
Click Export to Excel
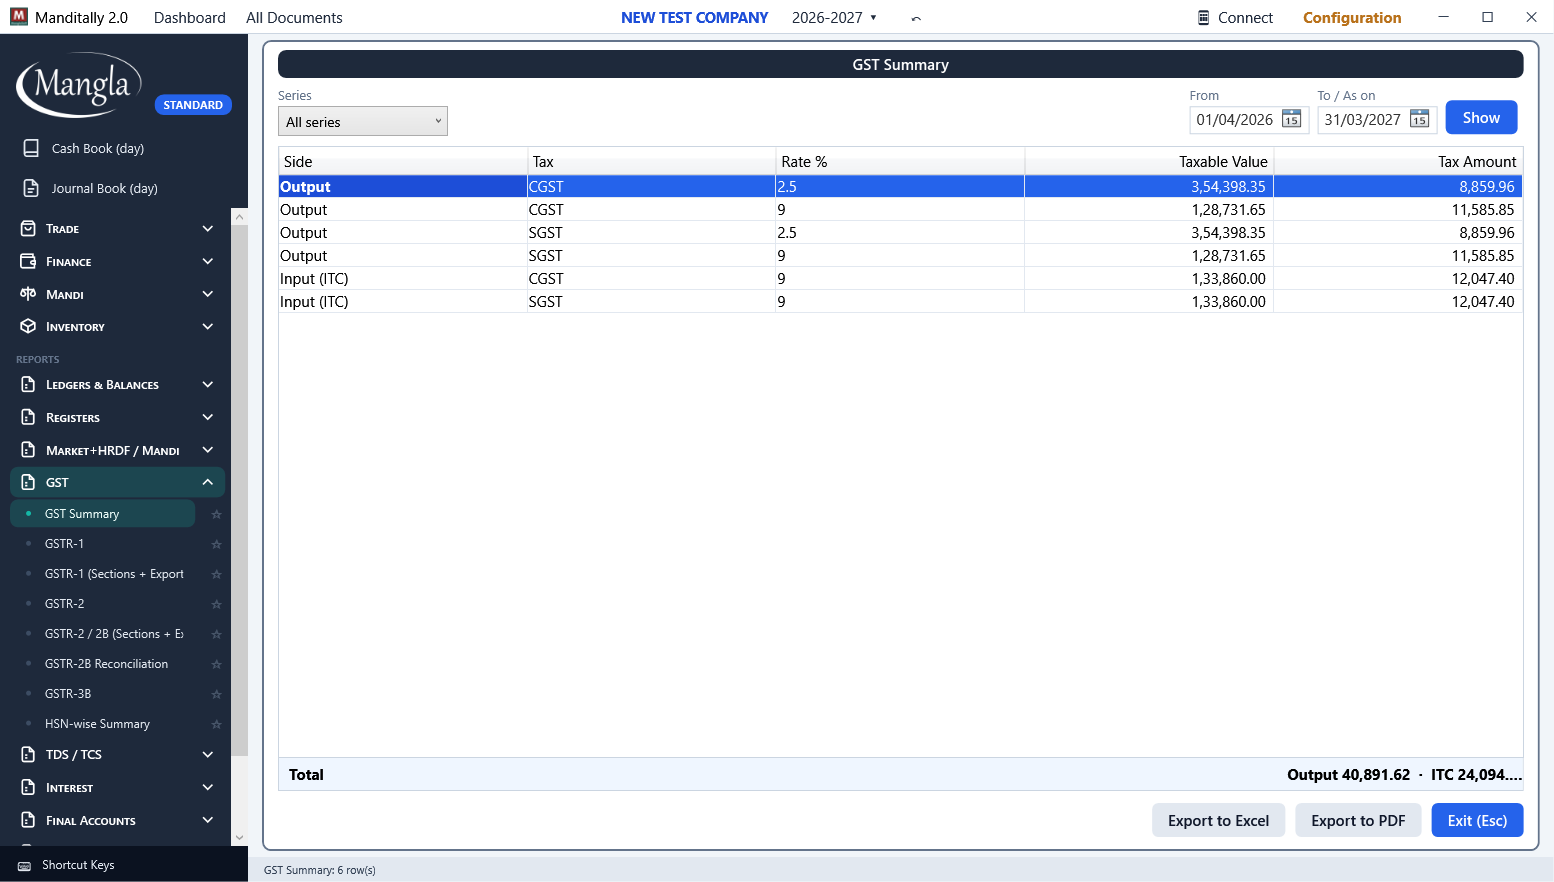point(1218,821)
